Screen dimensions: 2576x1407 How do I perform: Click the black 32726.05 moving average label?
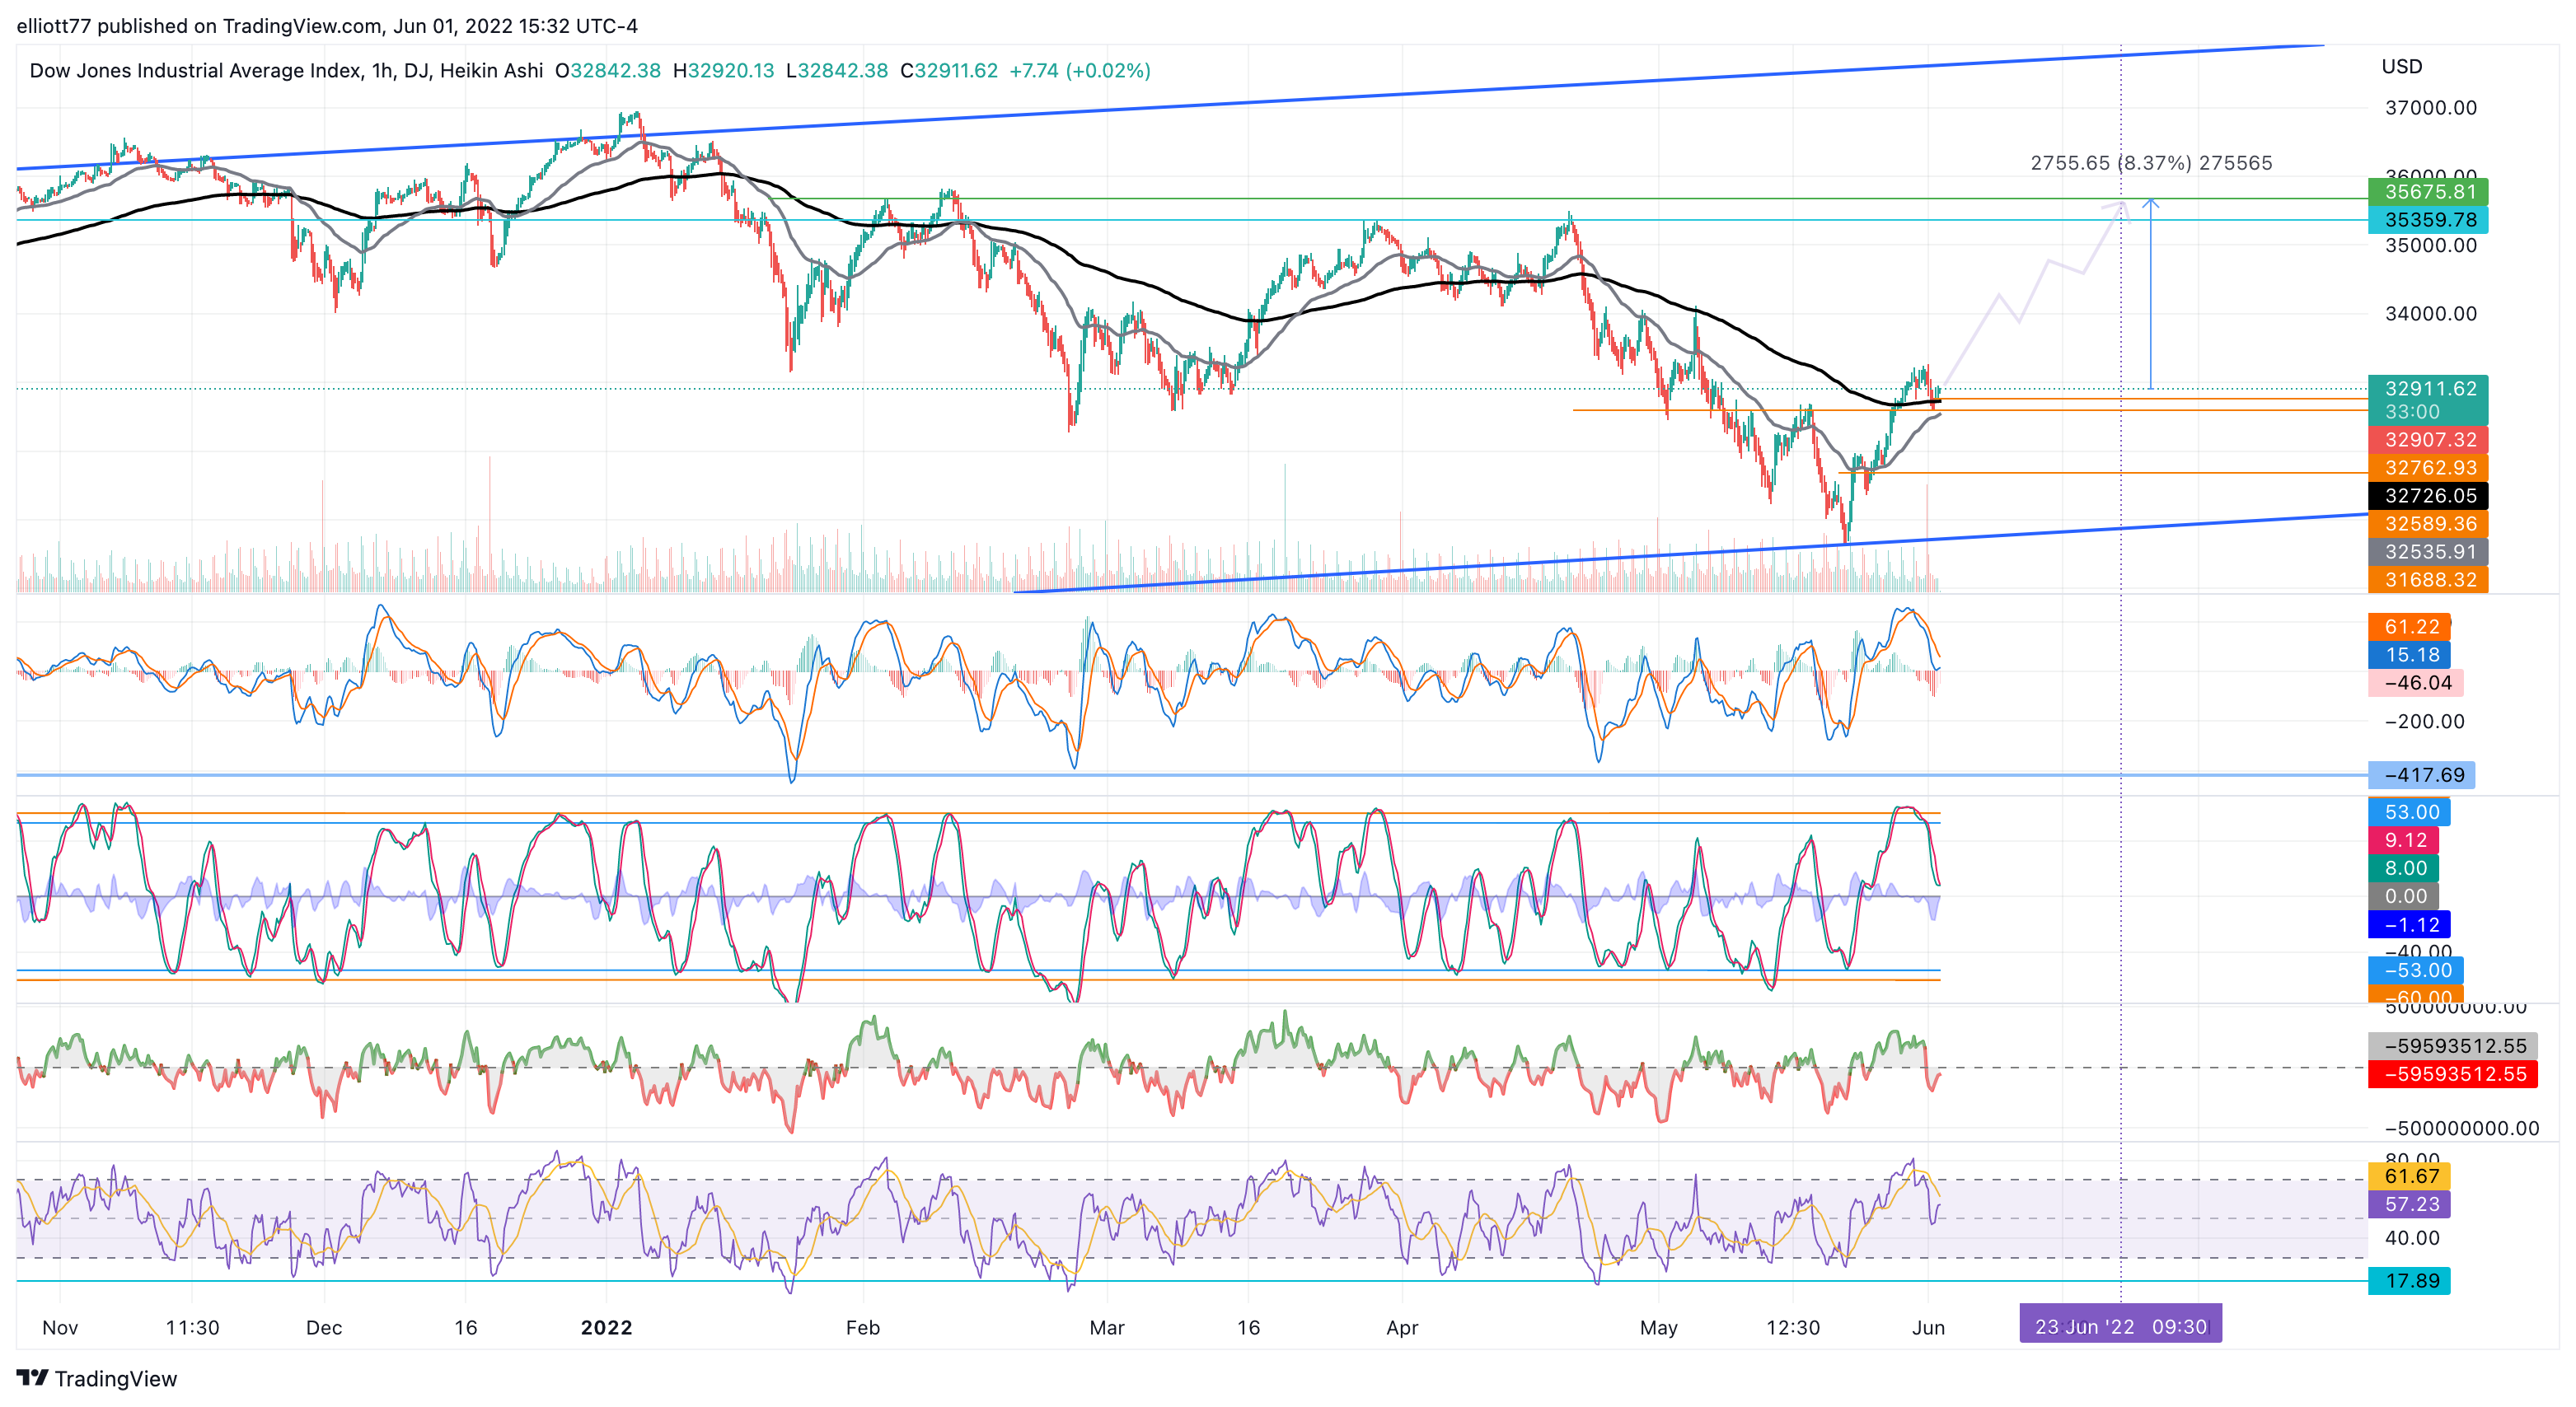[2428, 495]
